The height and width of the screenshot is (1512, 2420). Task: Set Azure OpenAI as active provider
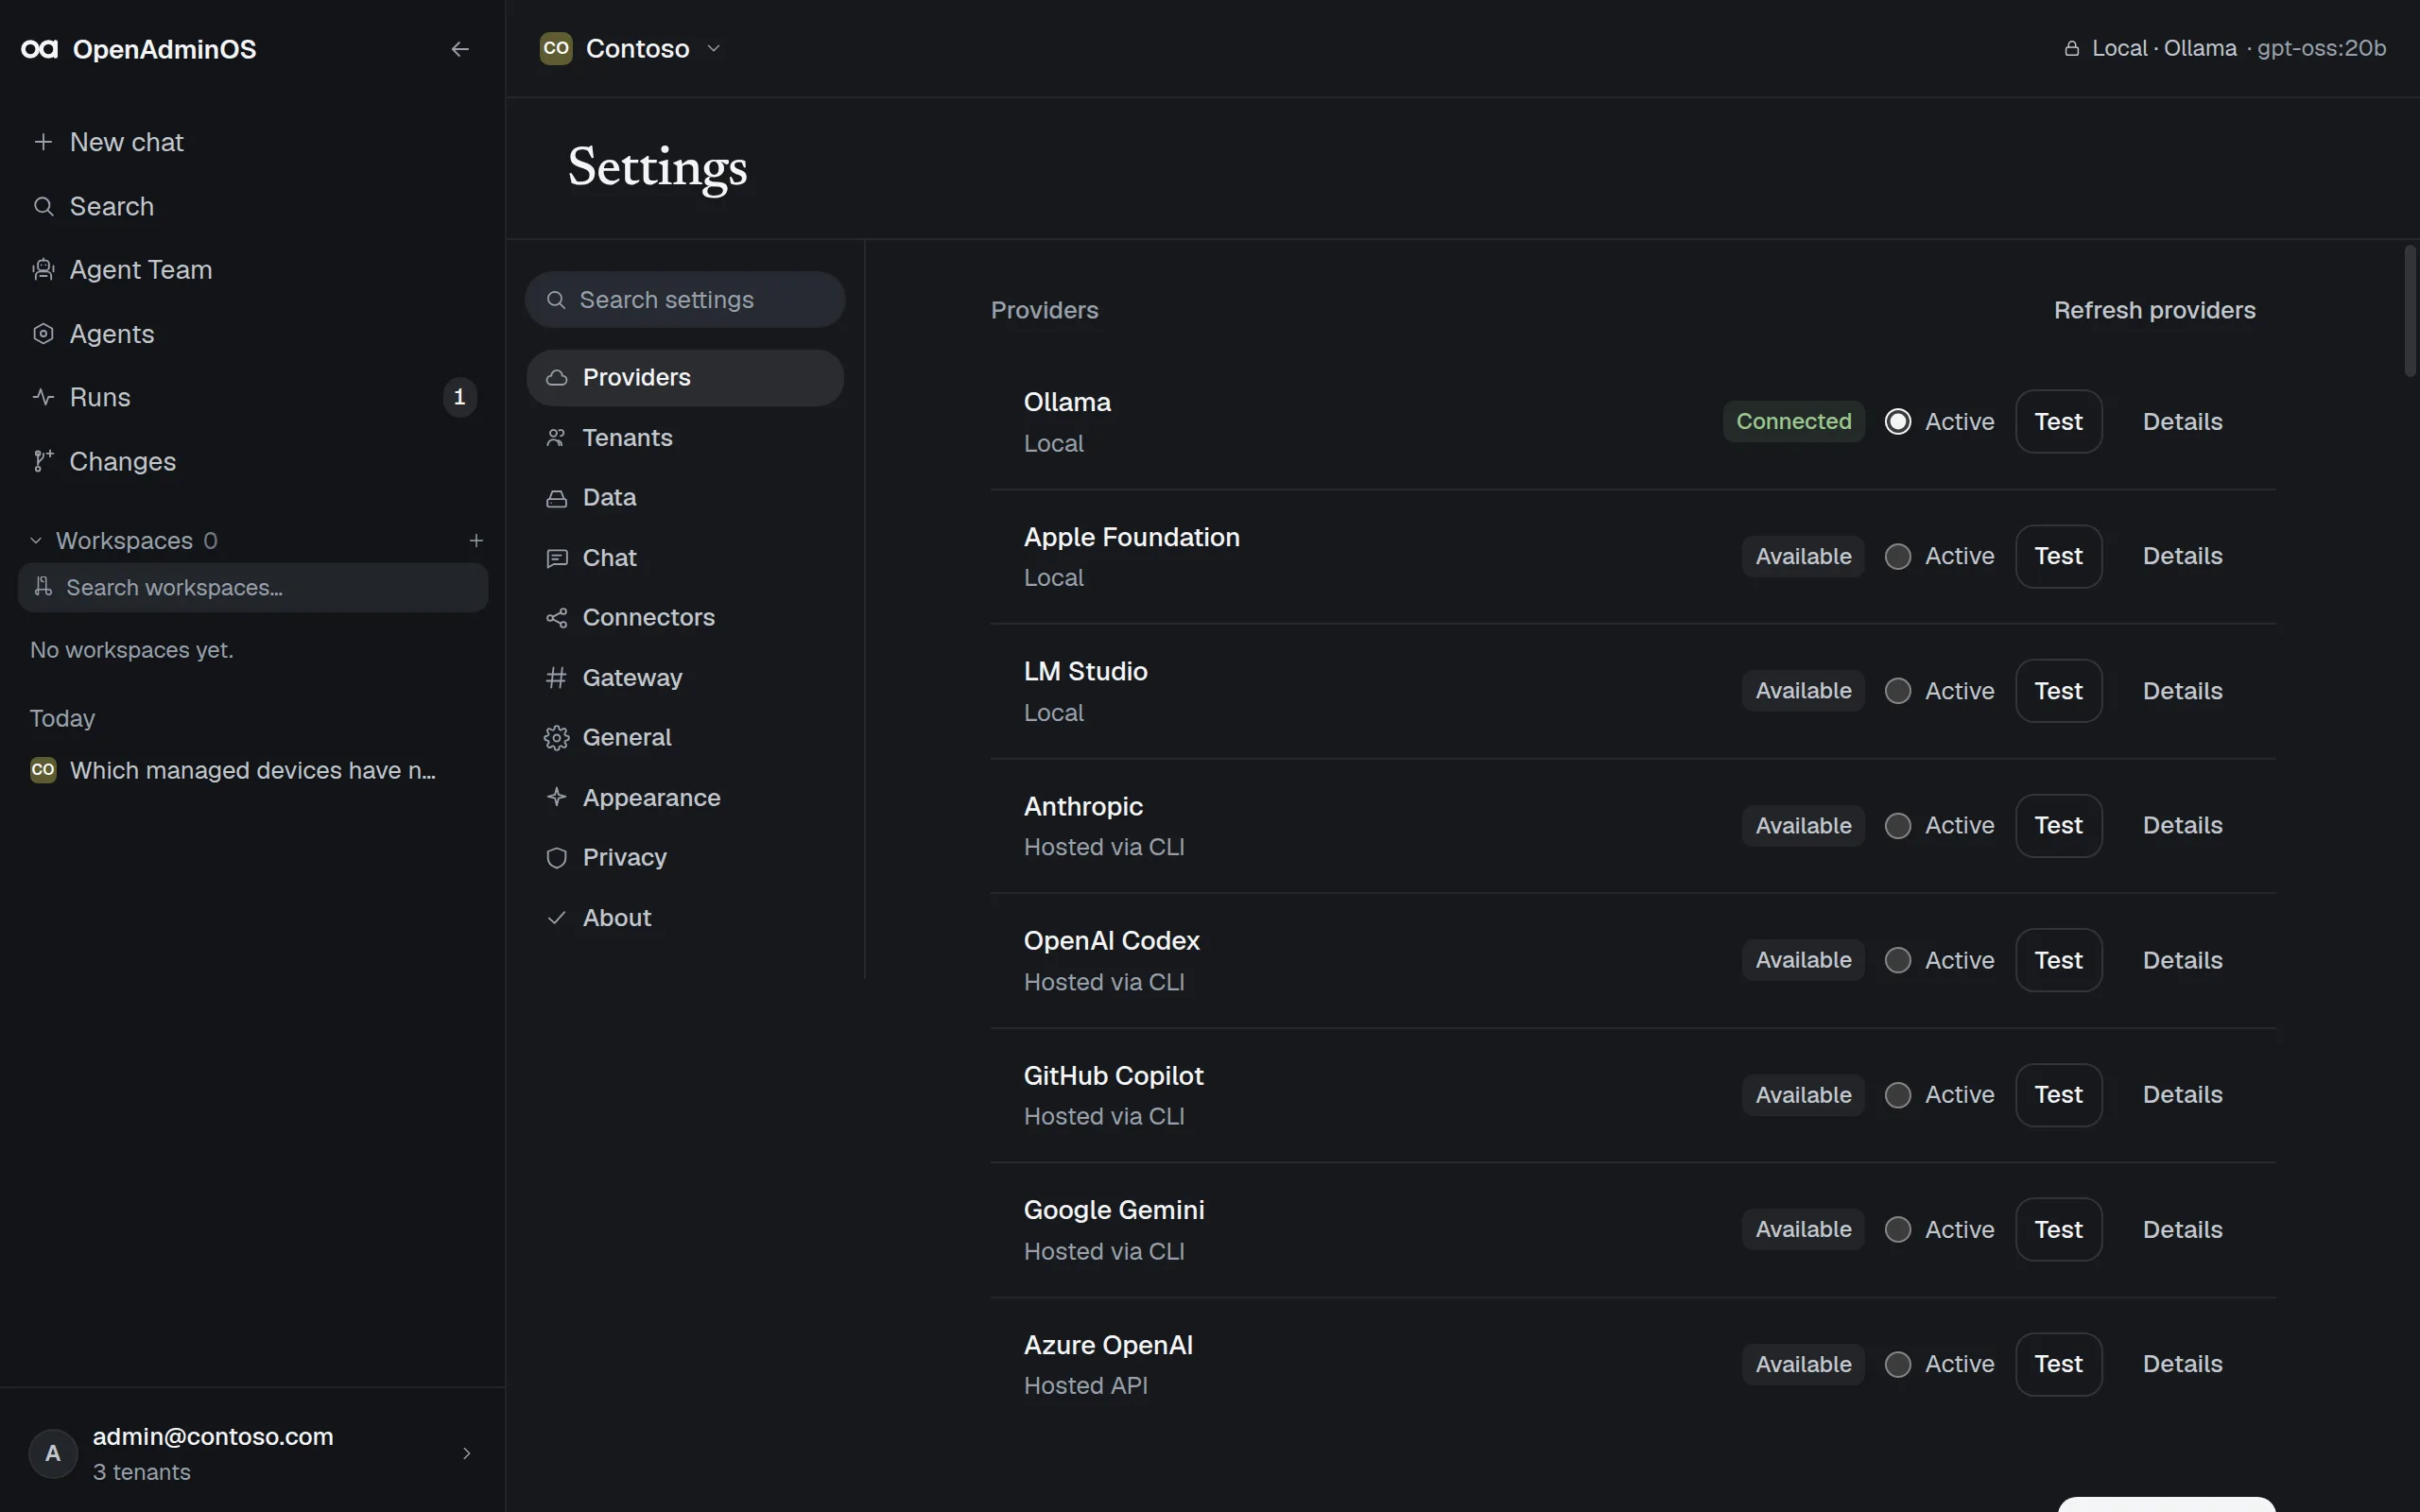(x=1898, y=1364)
